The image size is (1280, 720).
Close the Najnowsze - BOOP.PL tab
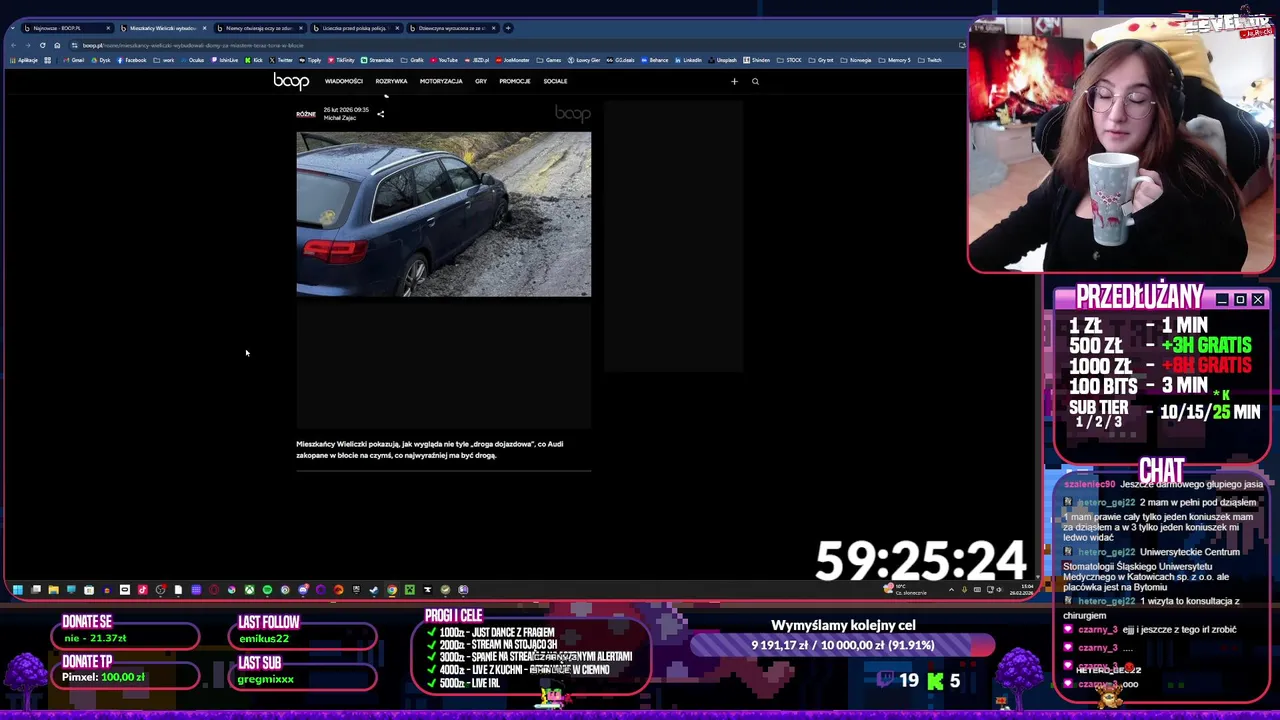tap(108, 28)
